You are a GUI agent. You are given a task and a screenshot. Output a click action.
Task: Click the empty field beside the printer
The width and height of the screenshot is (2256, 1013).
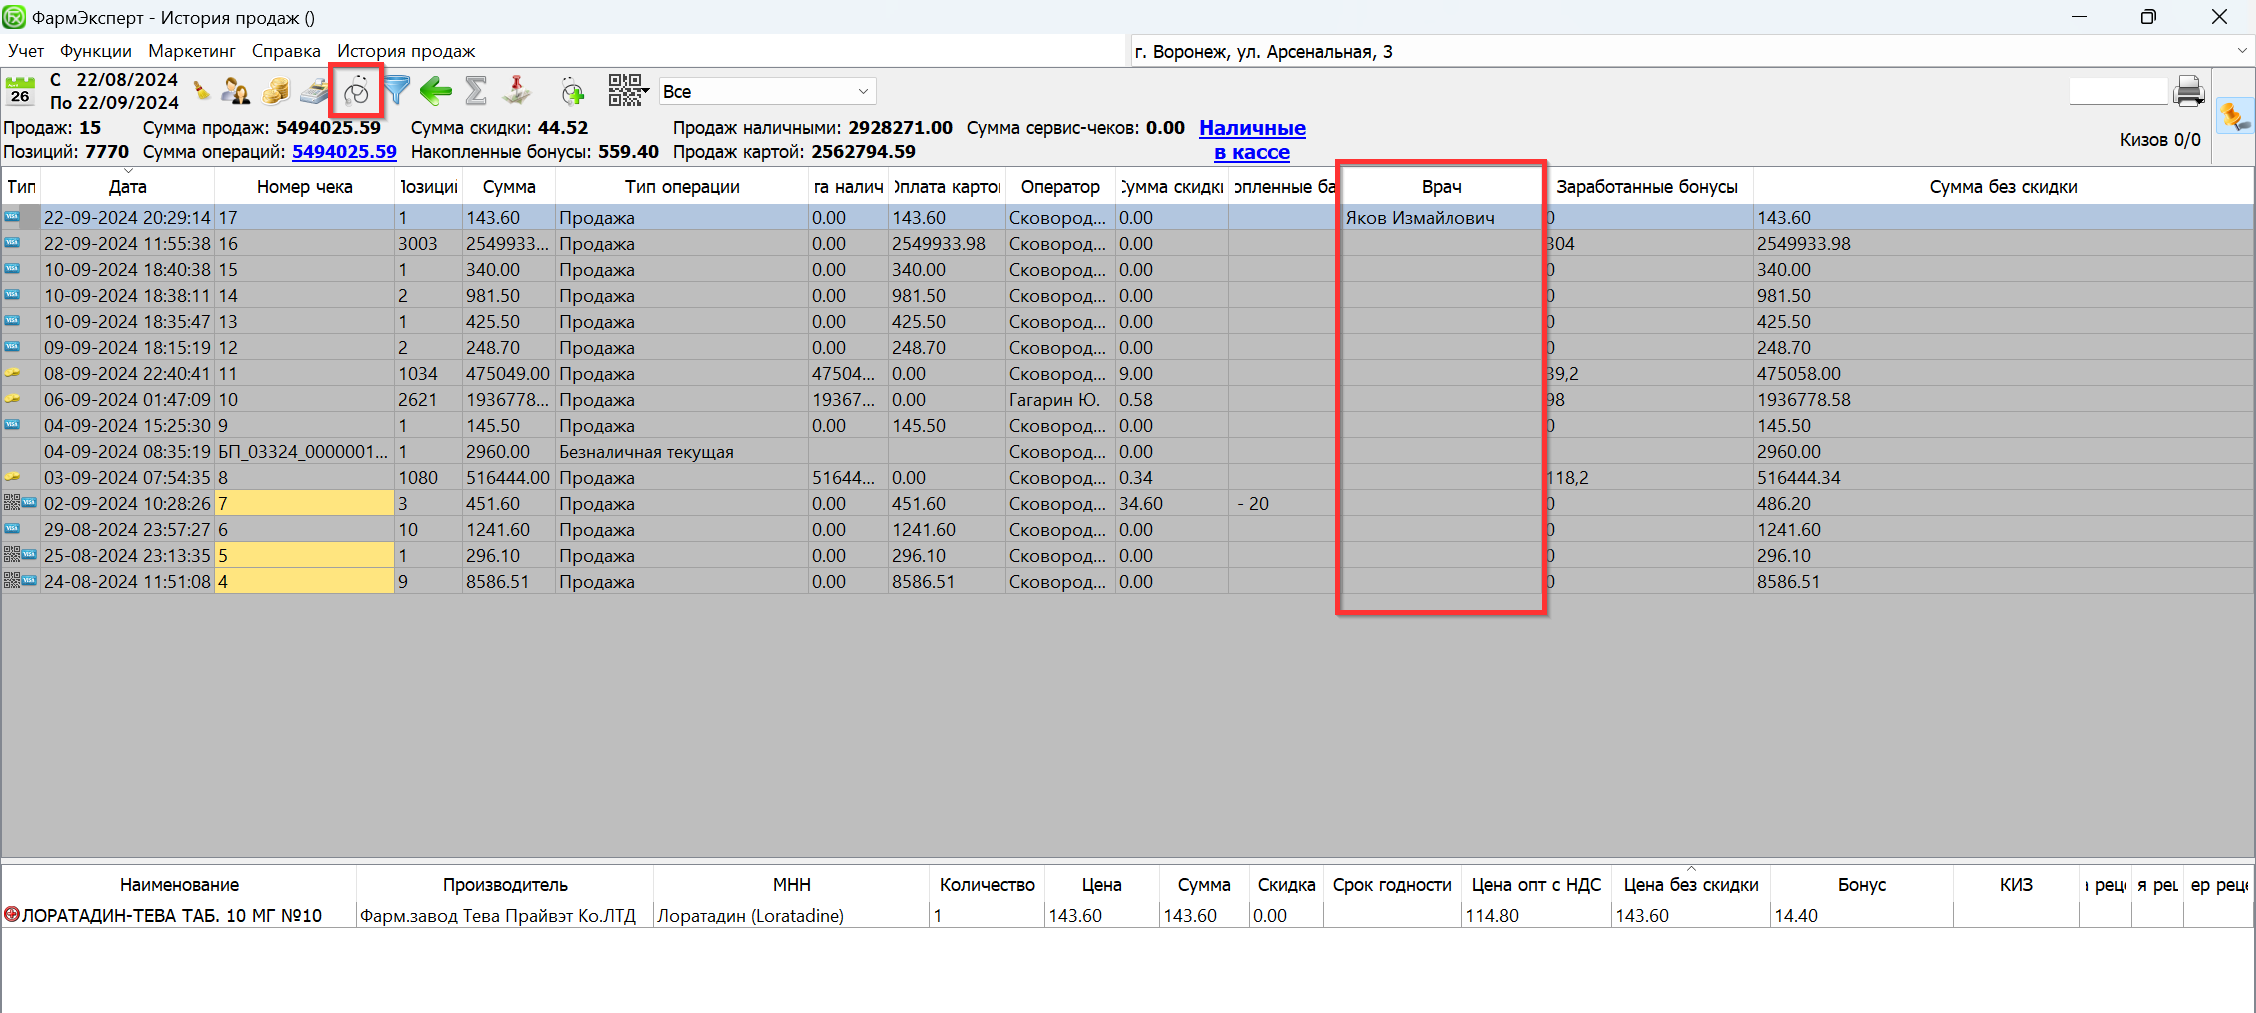[2117, 92]
